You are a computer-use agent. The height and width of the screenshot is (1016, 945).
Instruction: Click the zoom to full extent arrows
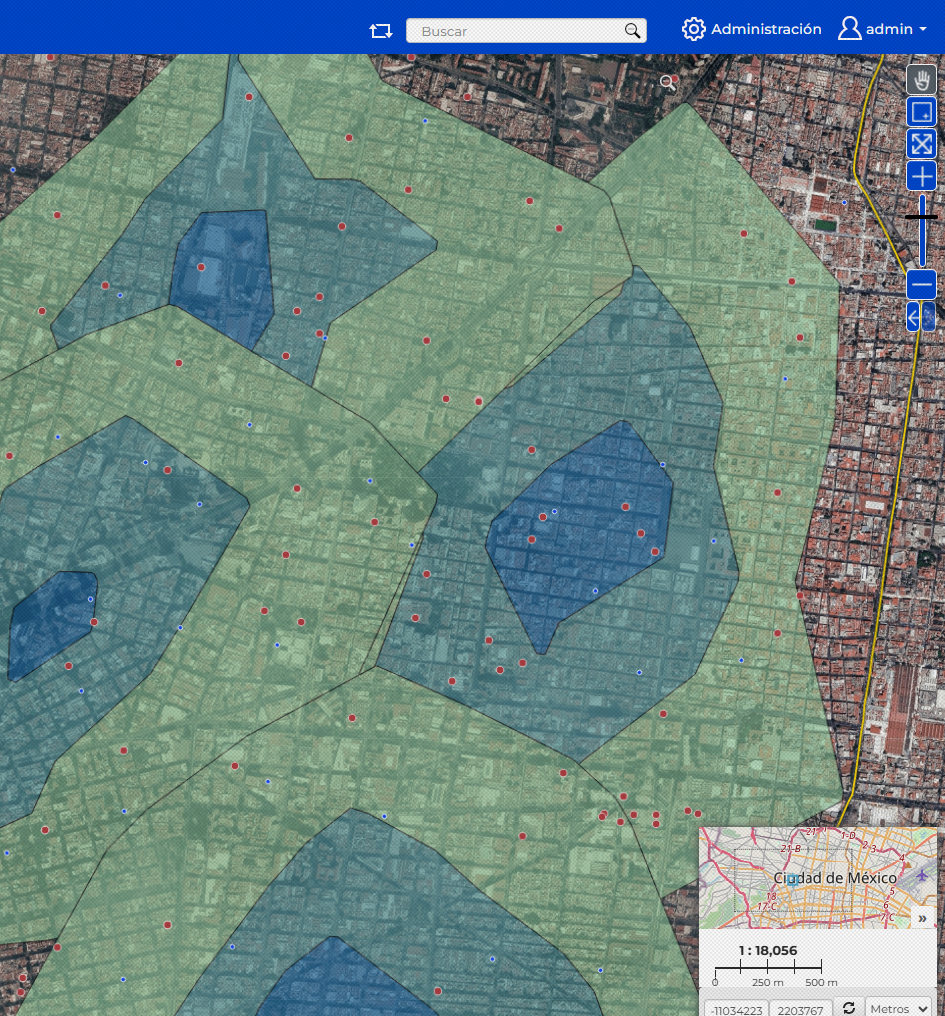(921, 144)
